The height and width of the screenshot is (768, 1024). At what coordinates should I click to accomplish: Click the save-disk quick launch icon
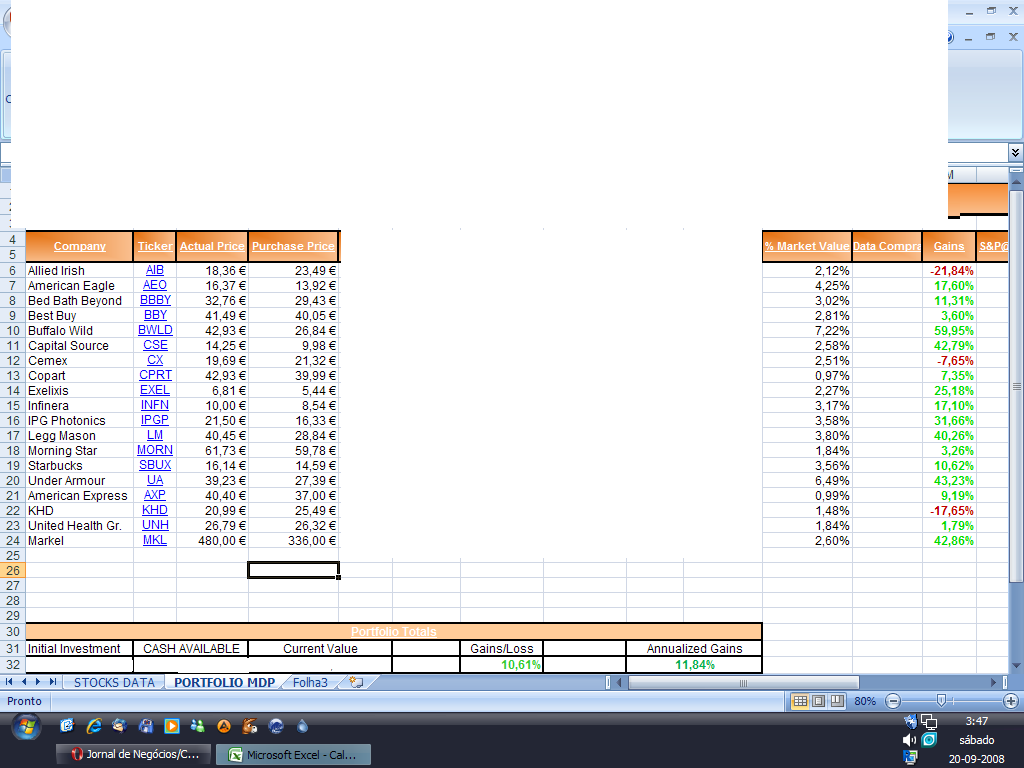pyautogui.click(x=146, y=726)
